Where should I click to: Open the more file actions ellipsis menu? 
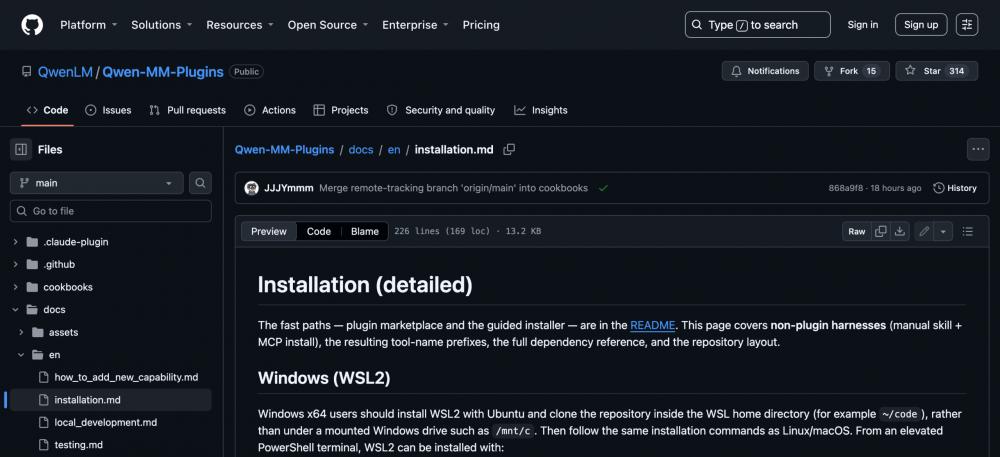tap(978, 149)
